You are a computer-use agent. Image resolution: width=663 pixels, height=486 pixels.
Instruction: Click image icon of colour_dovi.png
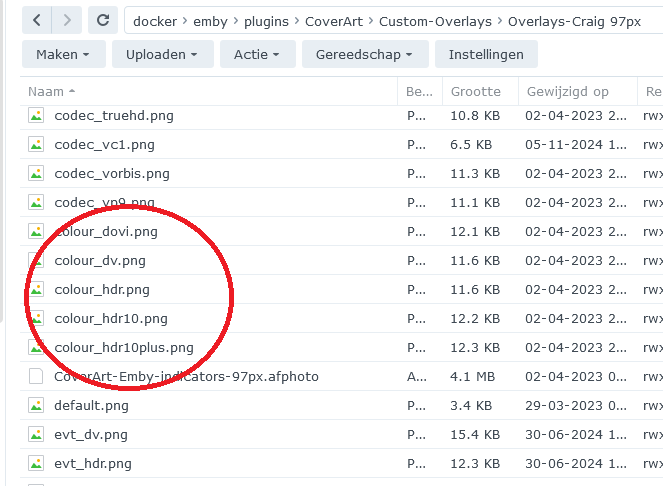pos(36,231)
